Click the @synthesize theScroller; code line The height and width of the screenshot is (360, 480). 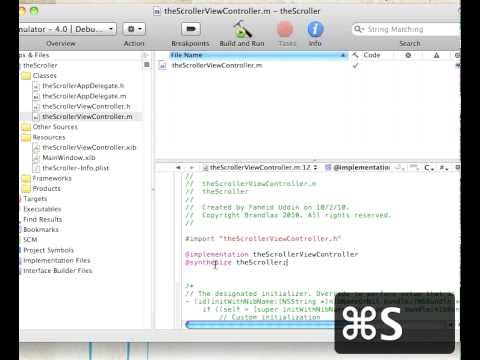coord(236,262)
